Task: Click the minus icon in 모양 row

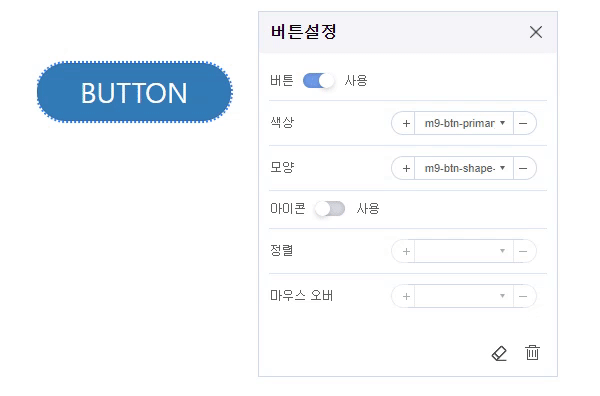Action: [x=523, y=168]
